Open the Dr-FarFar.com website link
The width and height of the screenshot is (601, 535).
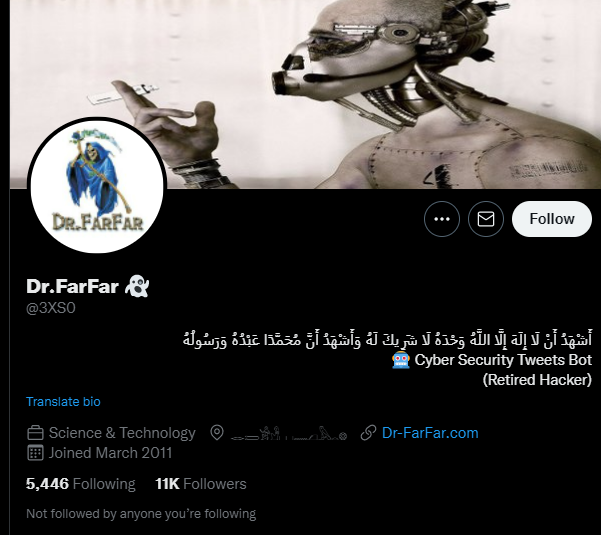click(x=430, y=433)
